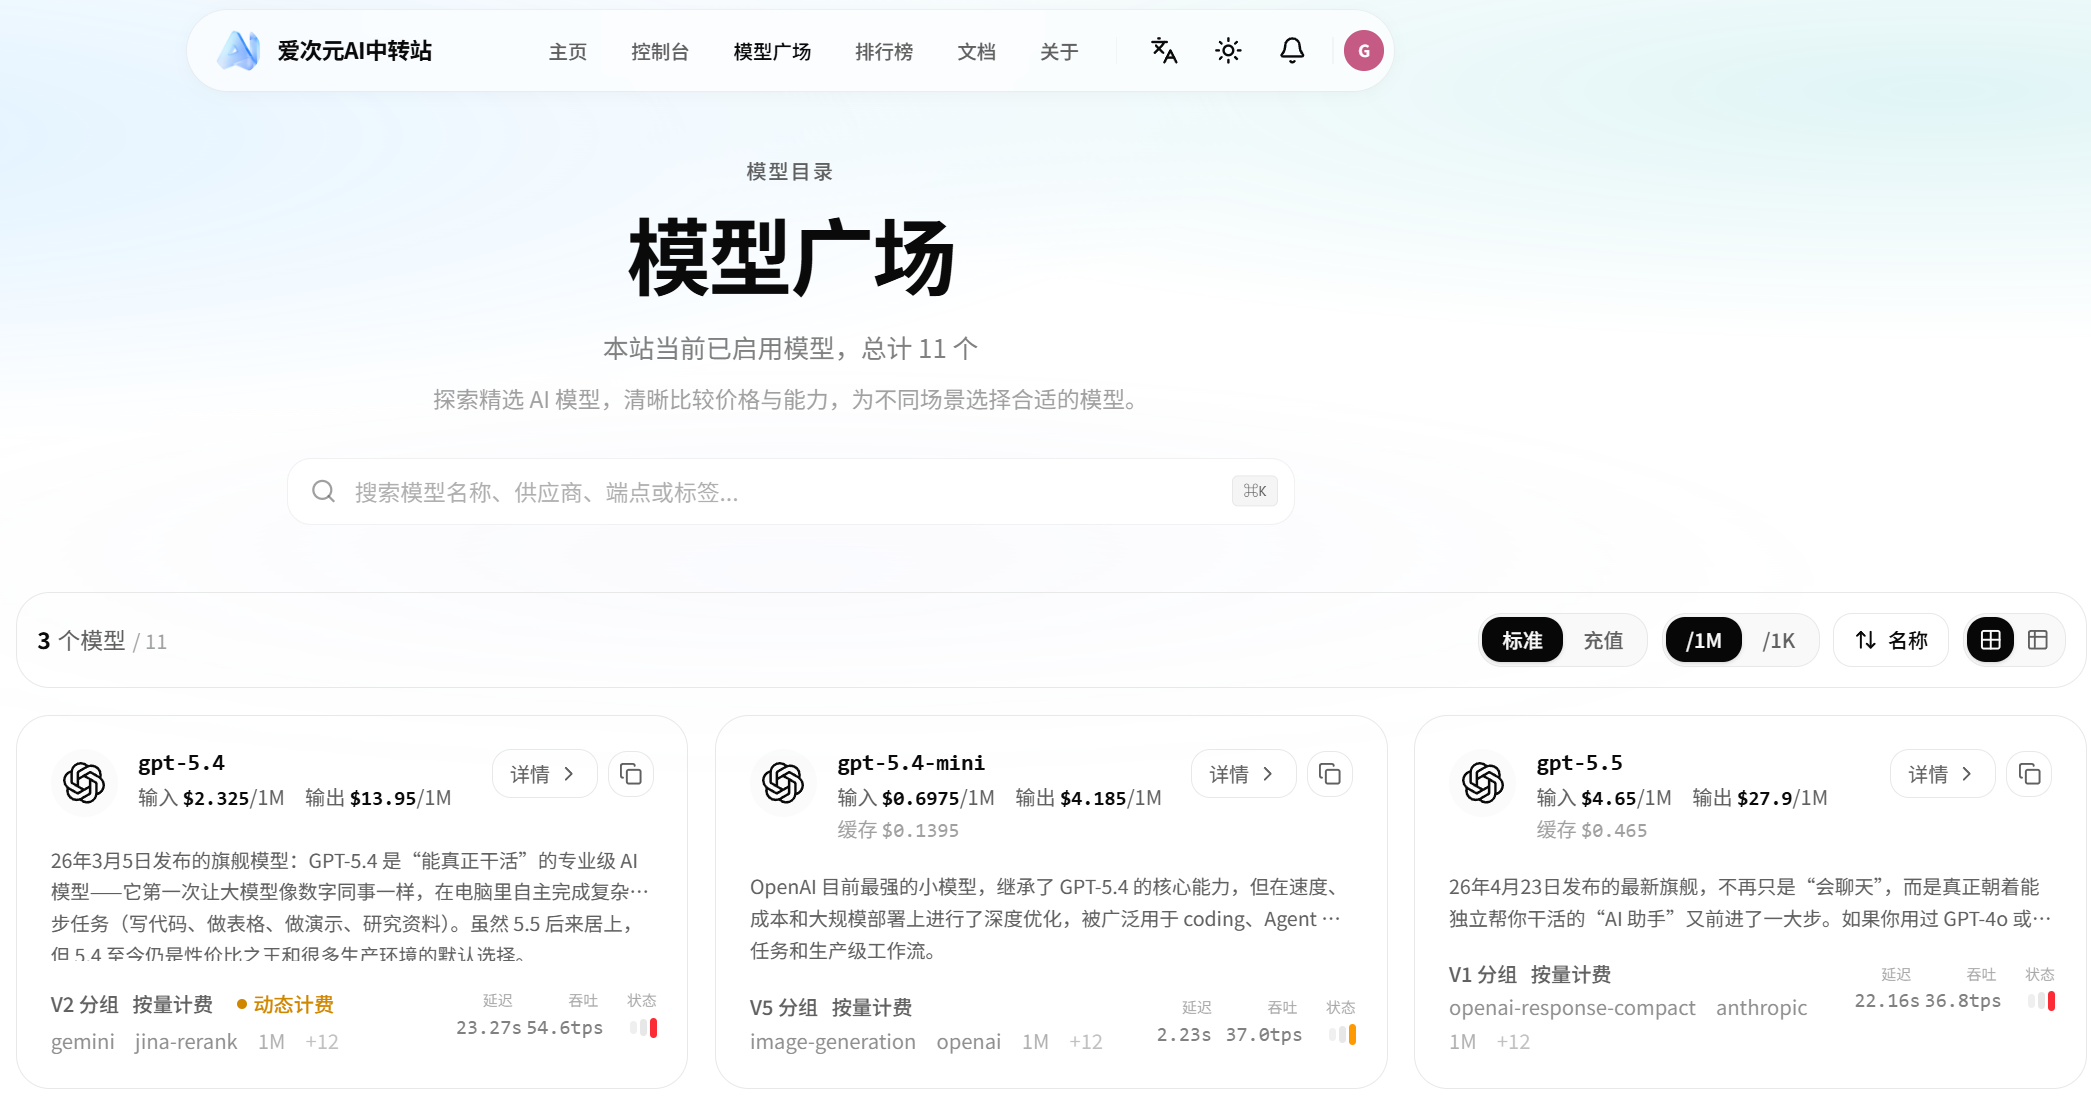Open the language translation icon

pos(1164,51)
